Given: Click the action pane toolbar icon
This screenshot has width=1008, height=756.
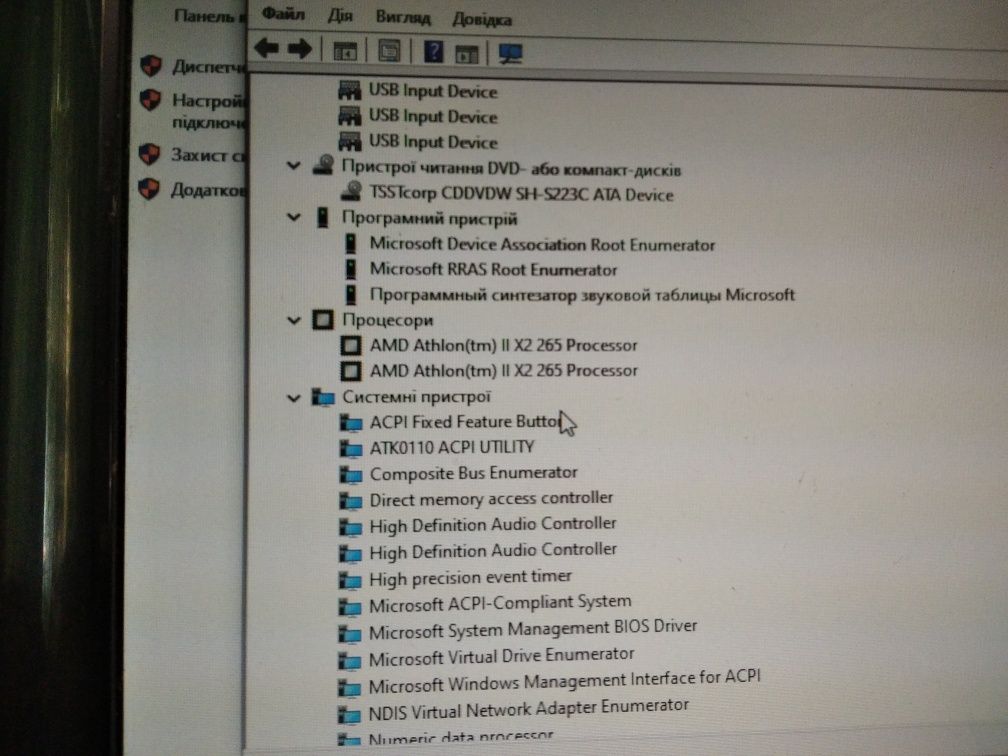Looking at the screenshot, I should tap(467, 53).
